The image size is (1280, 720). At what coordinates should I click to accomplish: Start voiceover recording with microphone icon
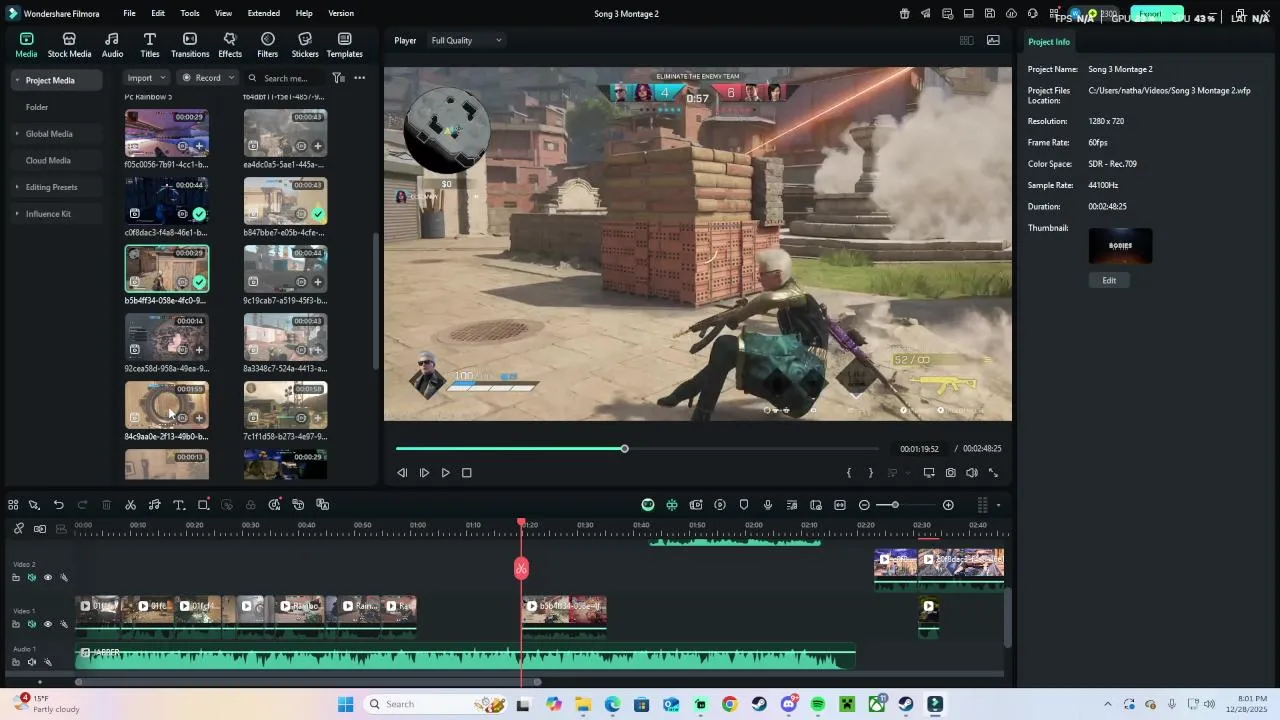click(x=768, y=505)
